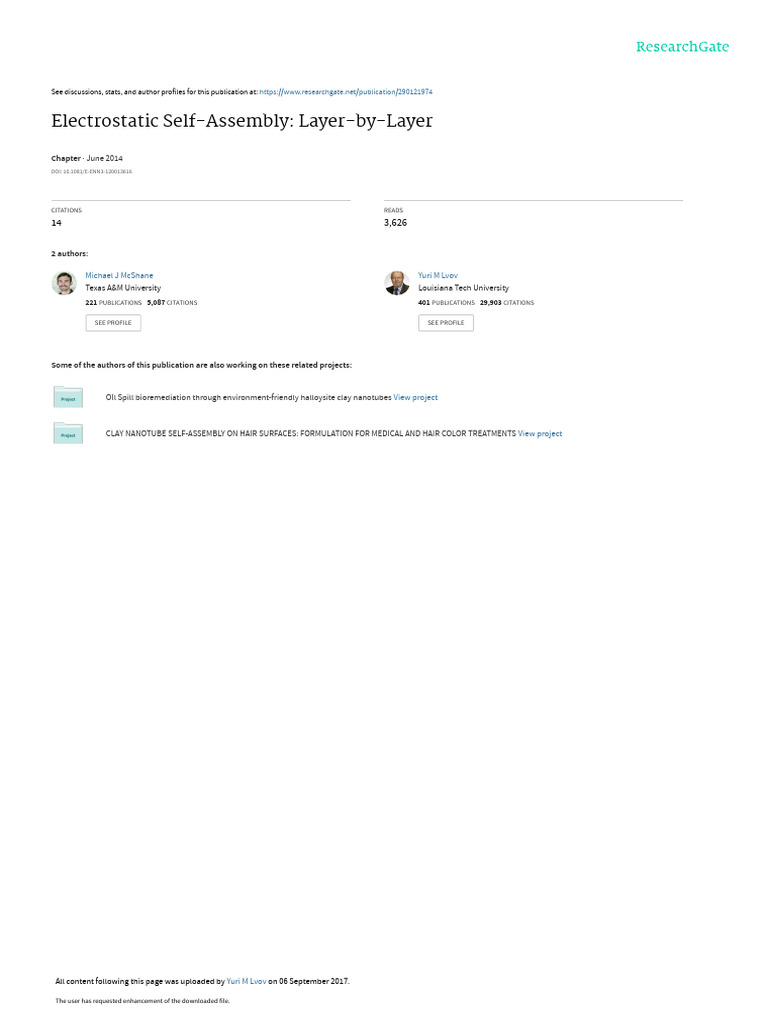Open View project link for Clay Nanotube hair treatments

539,434
